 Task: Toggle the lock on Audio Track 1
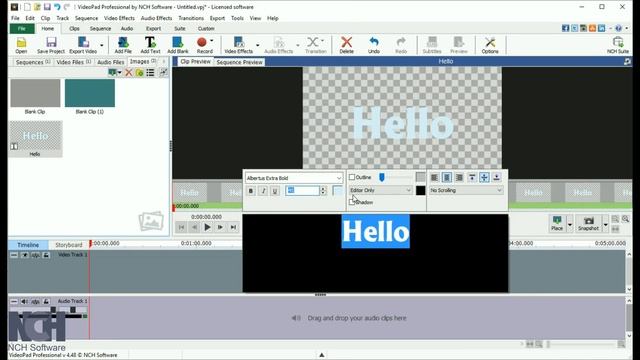pos(46,301)
